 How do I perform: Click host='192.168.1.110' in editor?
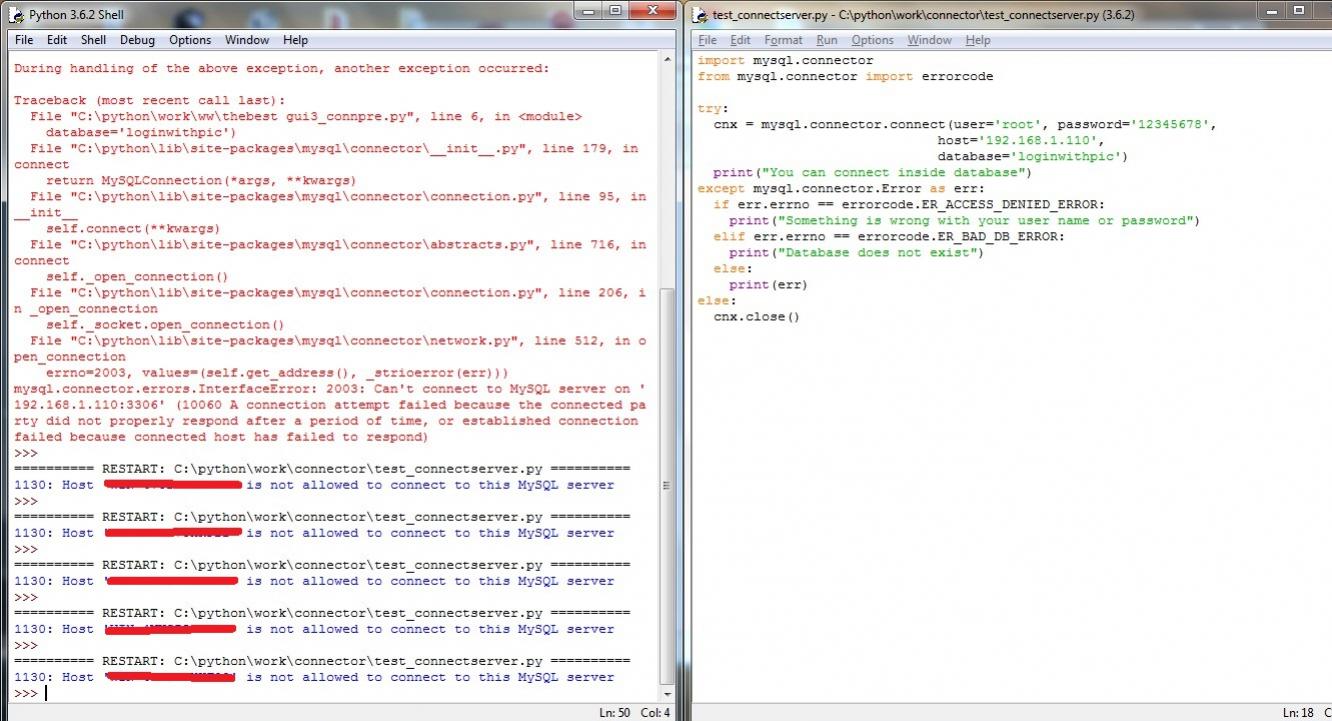pyautogui.click(x=1019, y=141)
